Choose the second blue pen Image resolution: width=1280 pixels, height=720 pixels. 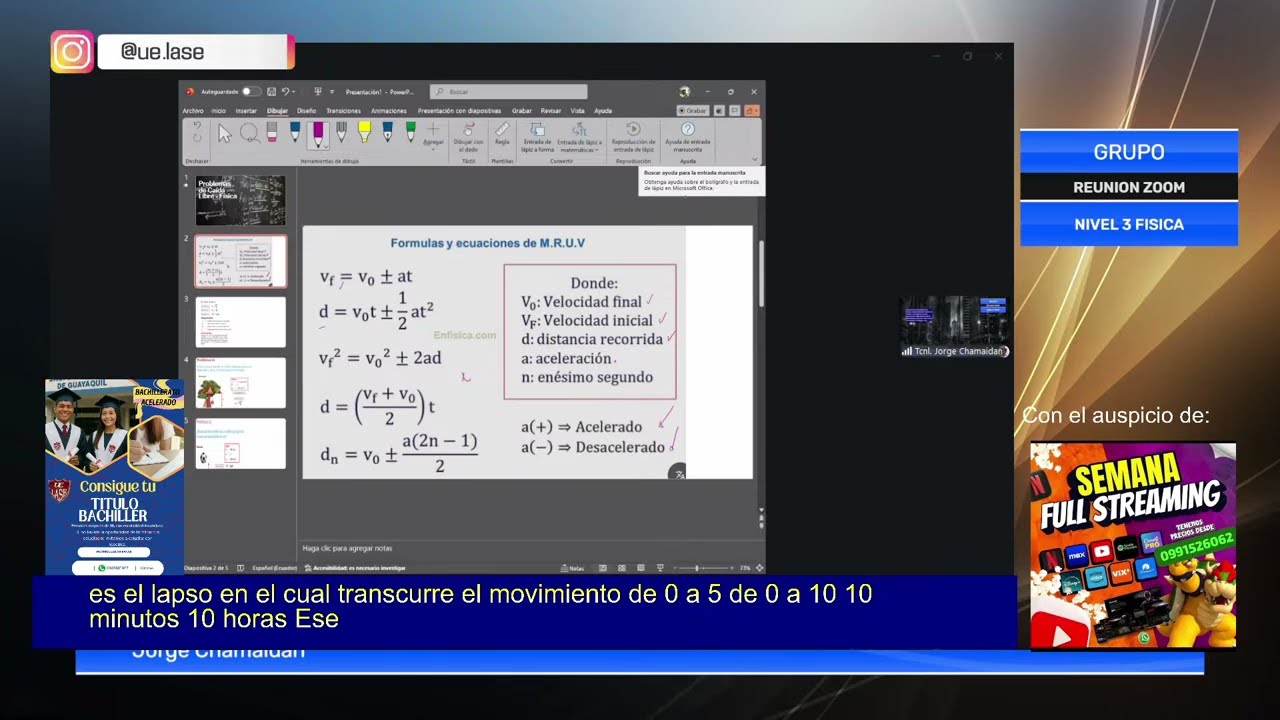387,133
